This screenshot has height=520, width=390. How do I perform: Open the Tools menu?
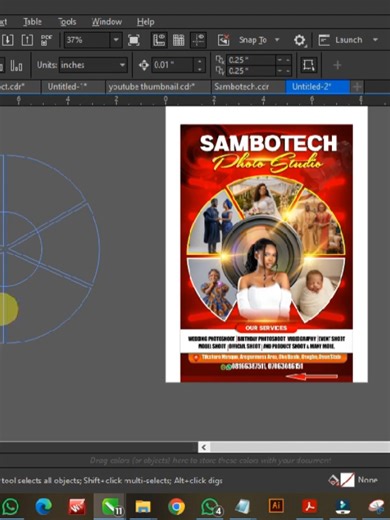67,22
